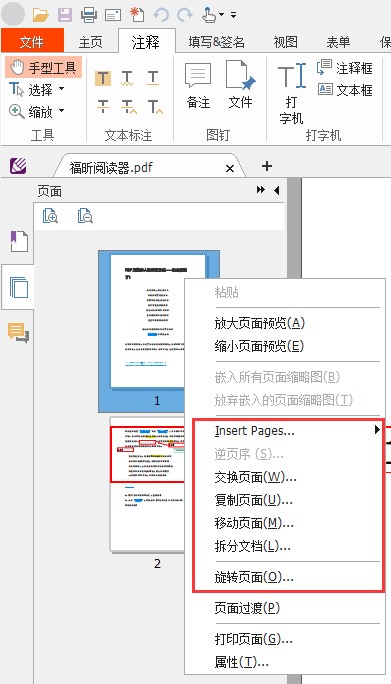Select the Underline text markup tool

click(153, 78)
